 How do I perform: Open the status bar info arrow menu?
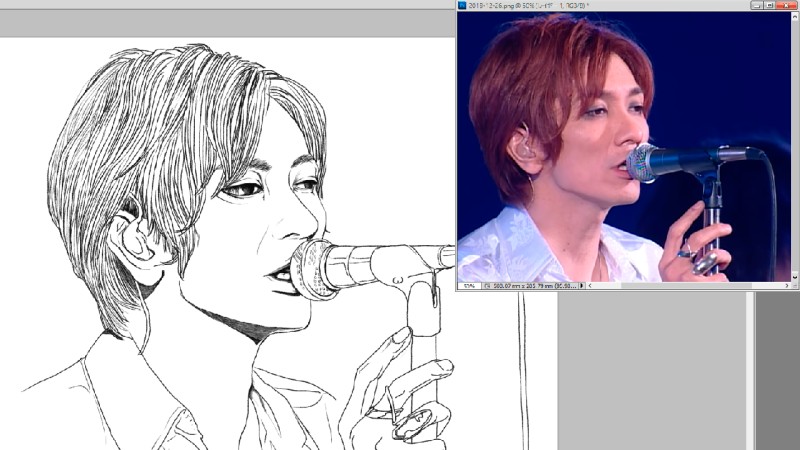[582, 286]
